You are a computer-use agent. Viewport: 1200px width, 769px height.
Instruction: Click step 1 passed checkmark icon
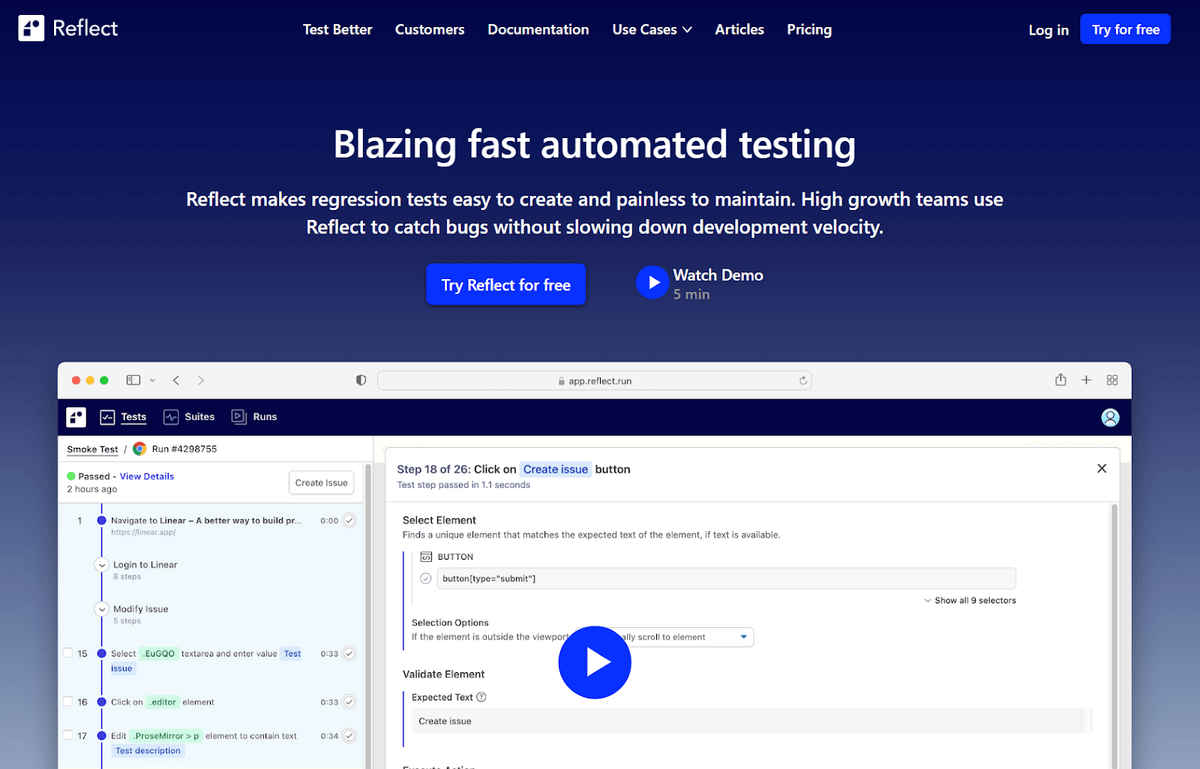pyautogui.click(x=349, y=520)
